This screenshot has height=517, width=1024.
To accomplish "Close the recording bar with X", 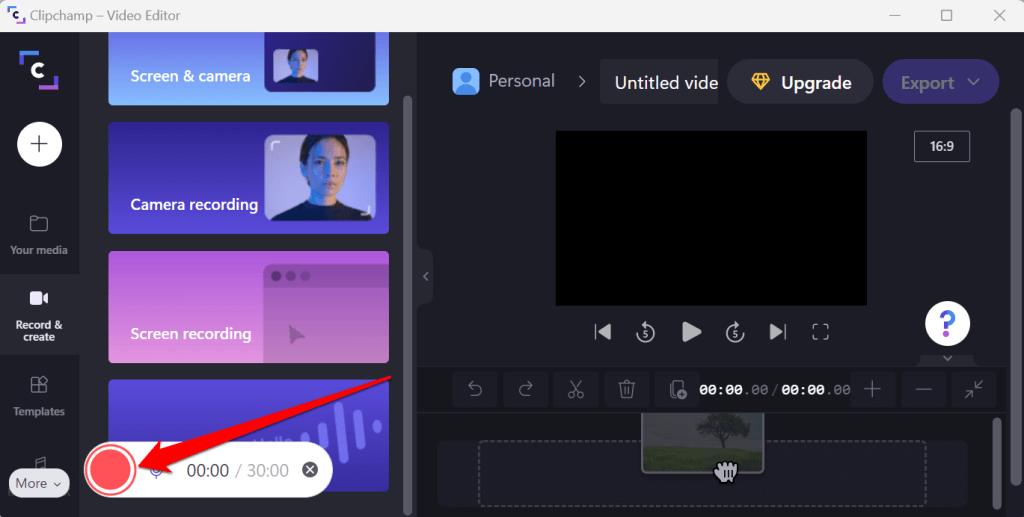I will (x=310, y=469).
